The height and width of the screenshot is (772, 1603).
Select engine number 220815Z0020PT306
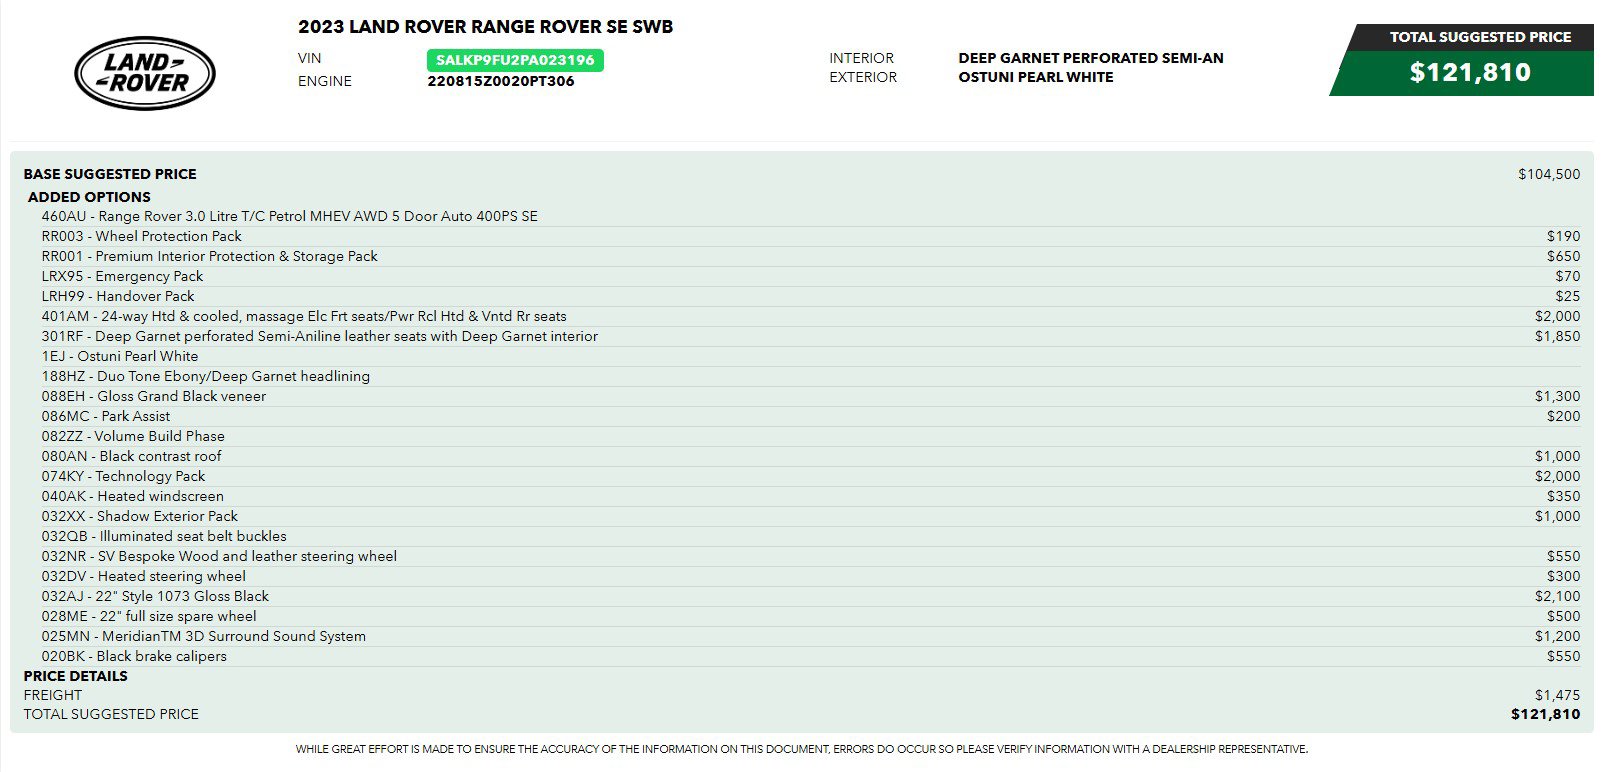click(x=501, y=81)
